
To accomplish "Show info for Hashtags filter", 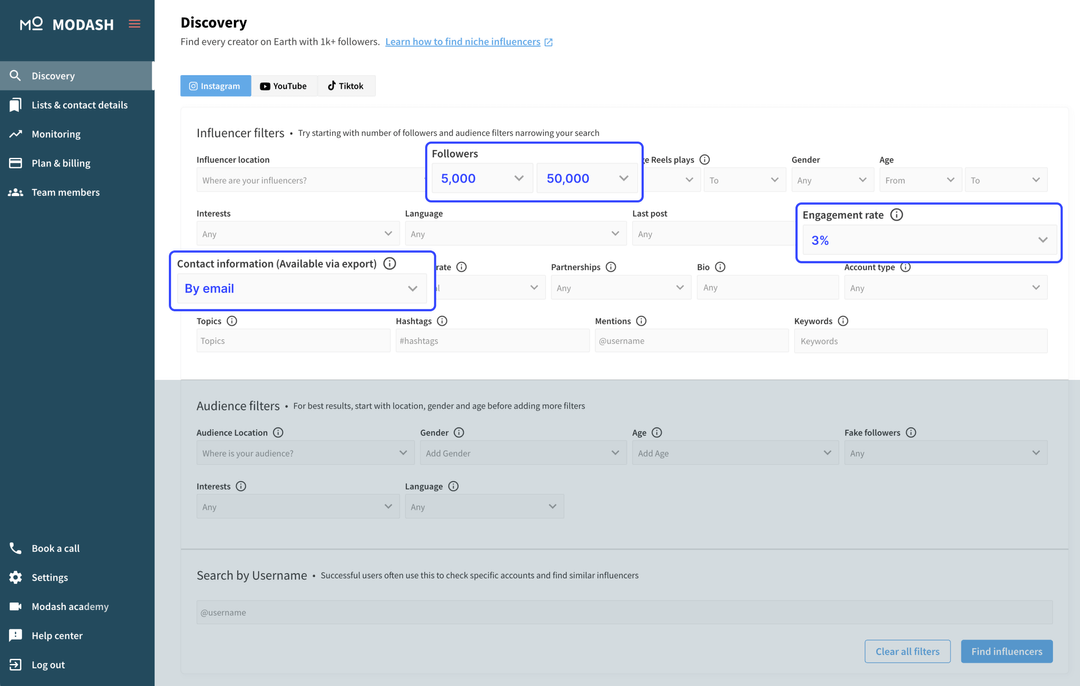I will point(442,321).
